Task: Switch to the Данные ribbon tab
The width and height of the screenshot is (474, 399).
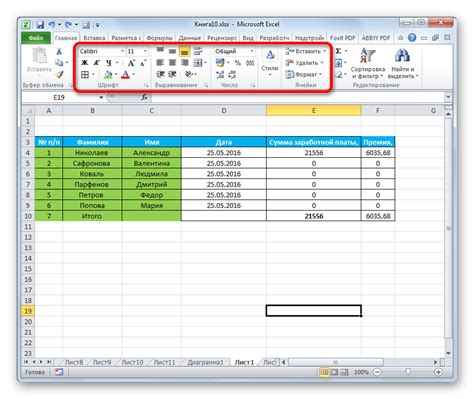Action: 190,38
